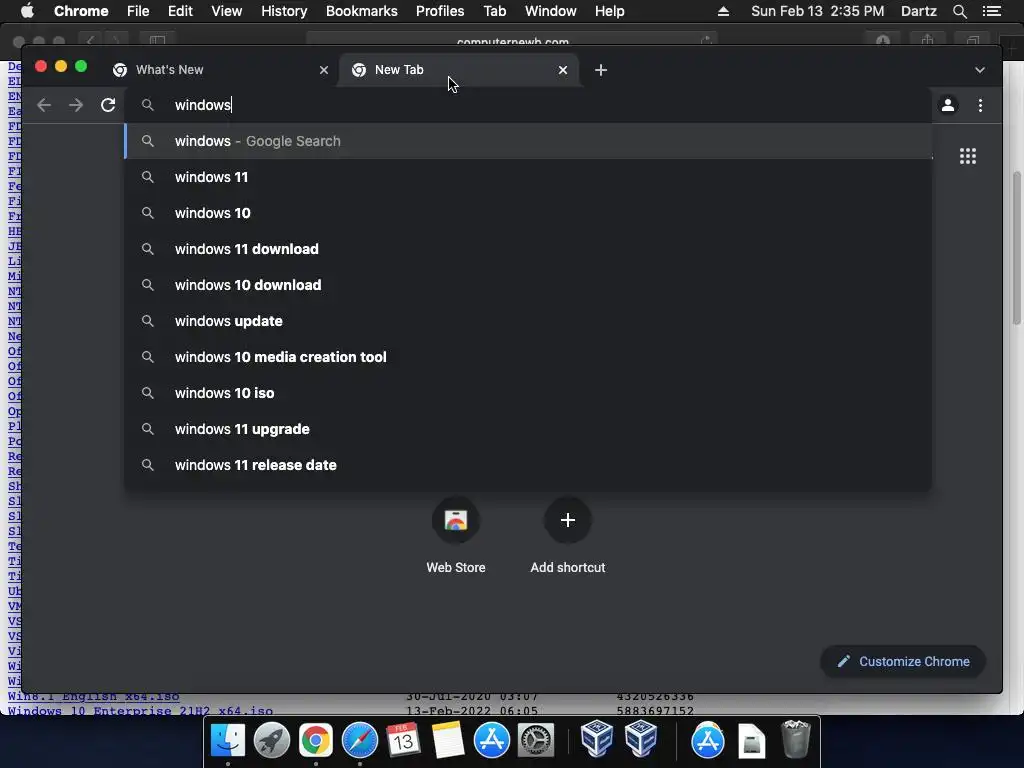Open Notes from the Dock

tap(447, 741)
